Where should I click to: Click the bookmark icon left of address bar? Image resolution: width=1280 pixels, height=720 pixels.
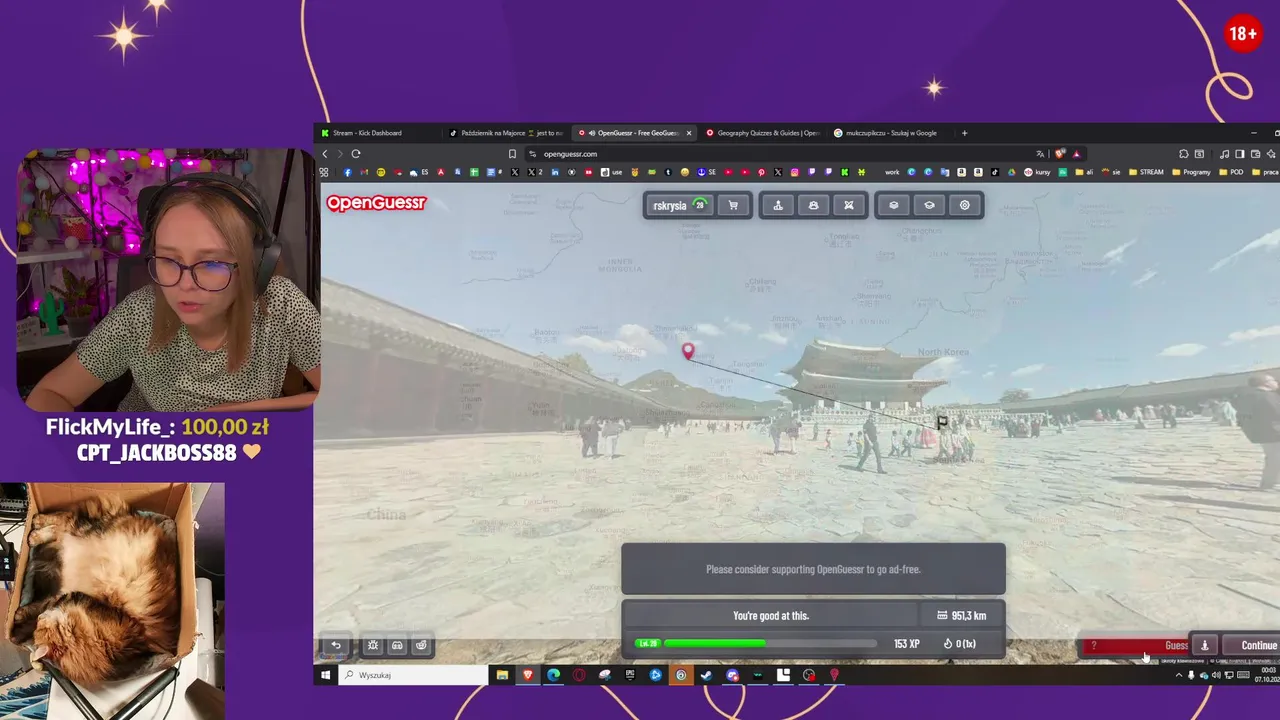tap(512, 154)
